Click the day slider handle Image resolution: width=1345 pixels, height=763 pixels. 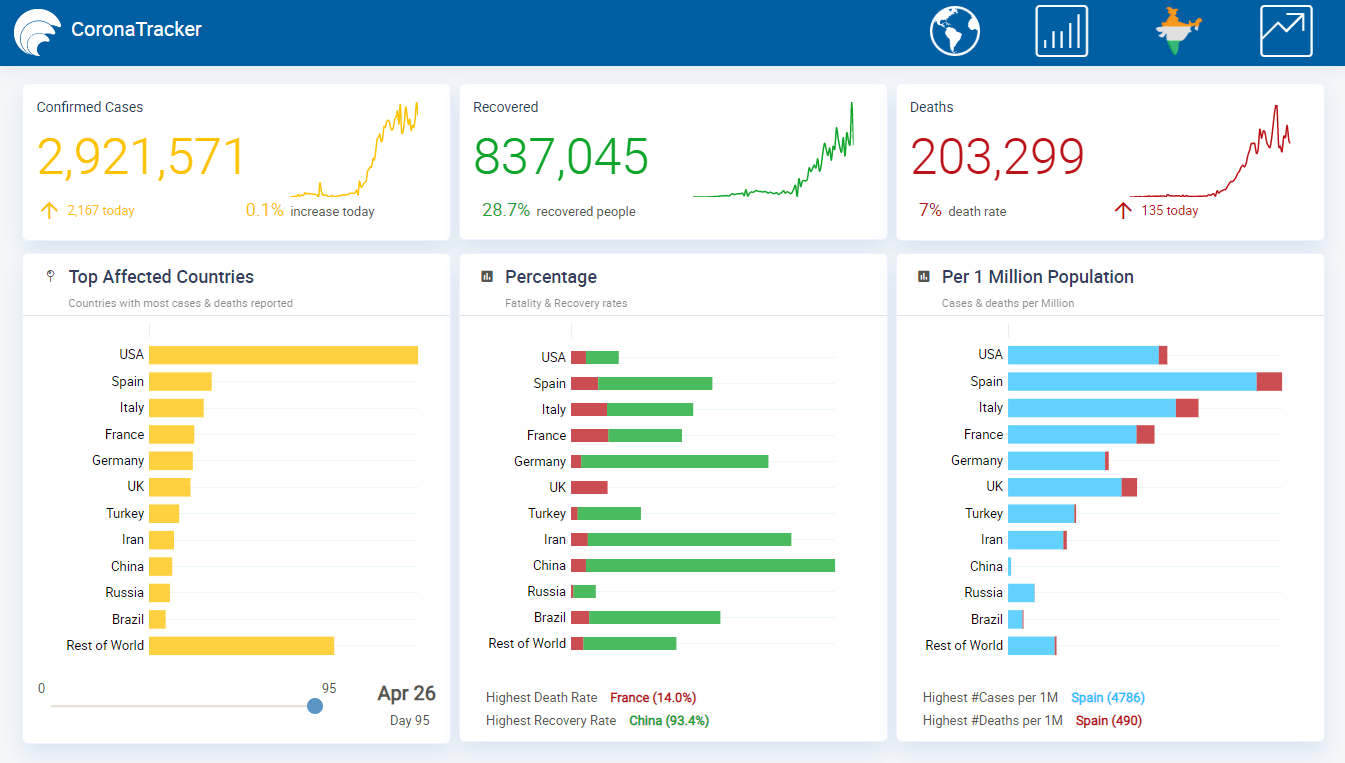pyautogui.click(x=315, y=706)
